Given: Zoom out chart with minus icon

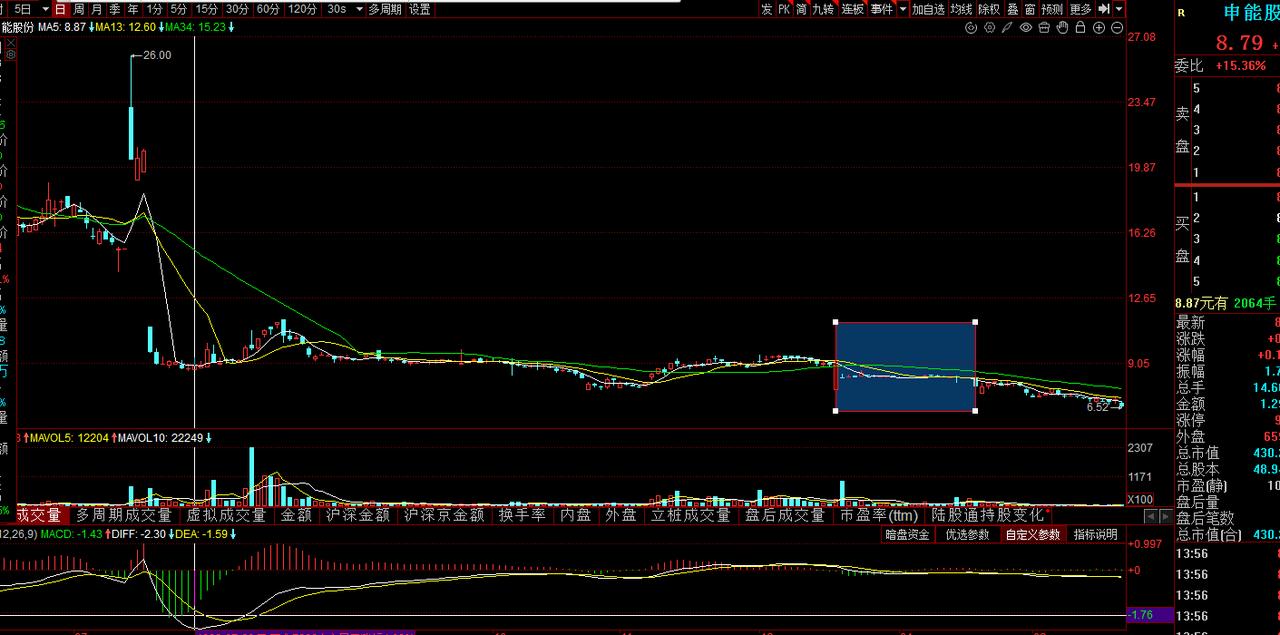Looking at the screenshot, I should tap(1118, 27).
